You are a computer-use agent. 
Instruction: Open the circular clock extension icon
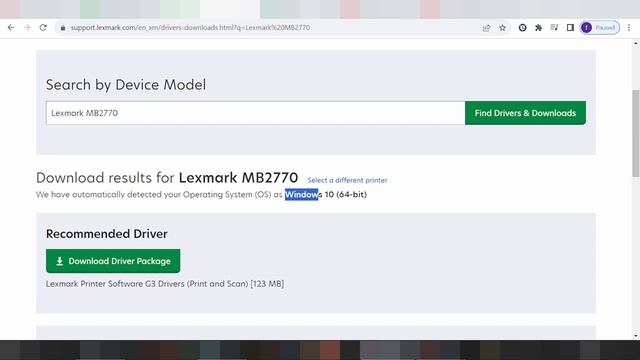tap(522, 28)
